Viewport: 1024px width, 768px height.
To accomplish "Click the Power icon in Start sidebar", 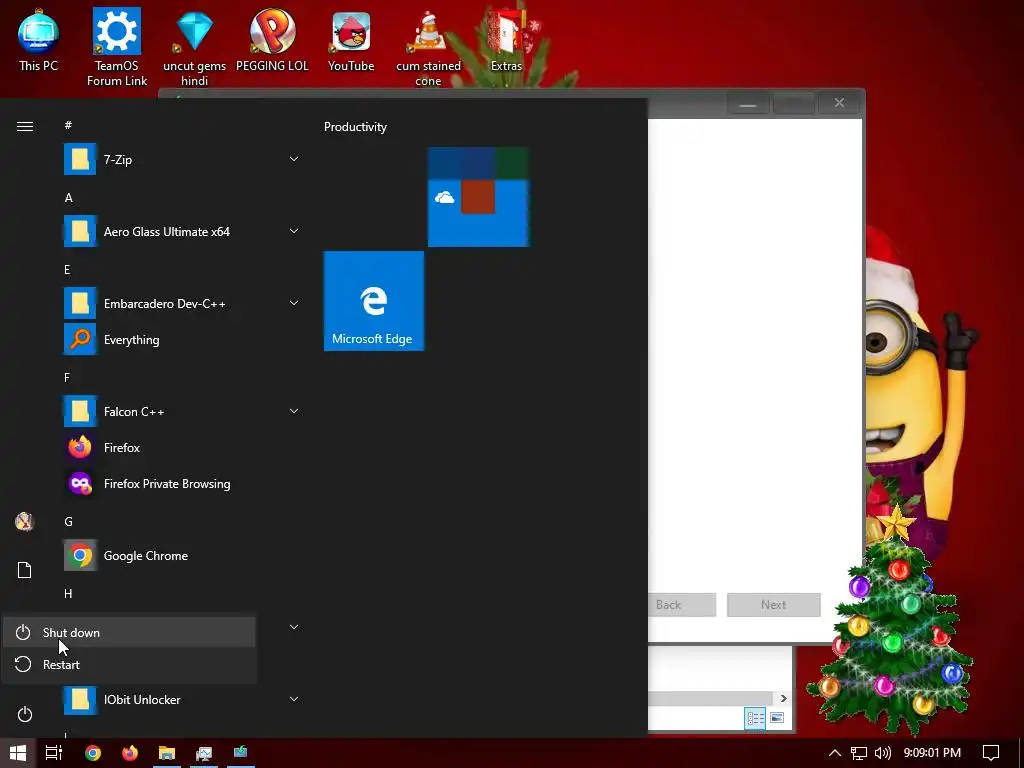I will [25, 714].
